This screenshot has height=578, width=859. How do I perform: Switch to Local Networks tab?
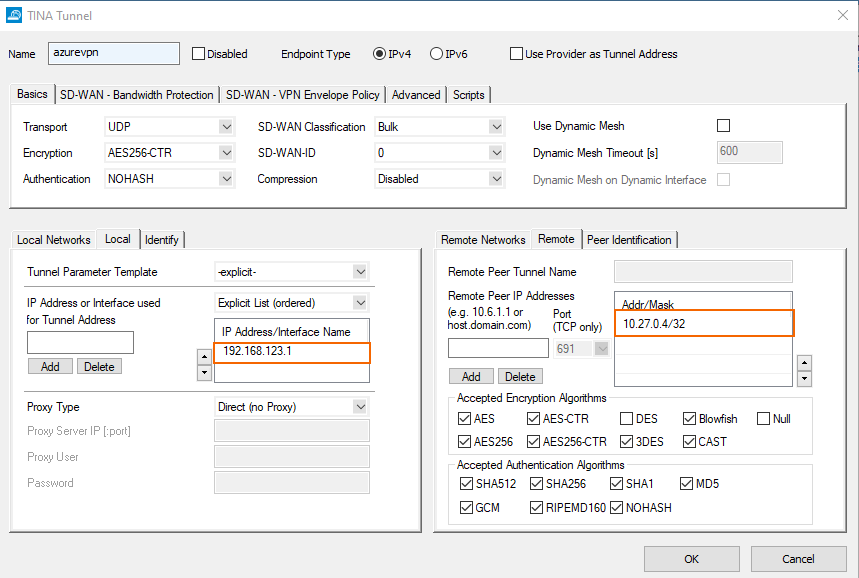(x=54, y=240)
